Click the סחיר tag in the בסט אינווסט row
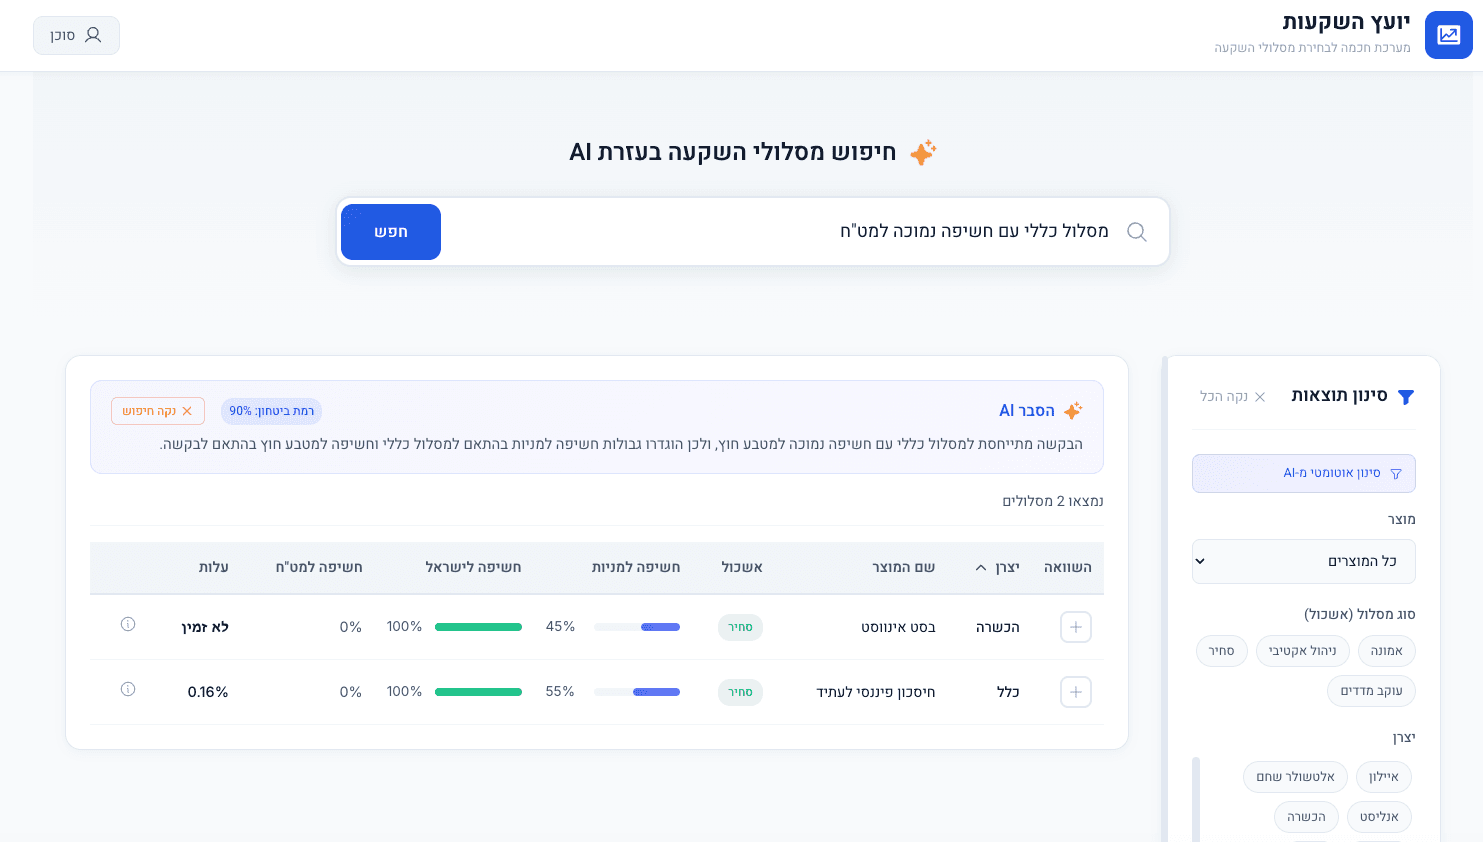The height and width of the screenshot is (842, 1483). coord(740,627)
